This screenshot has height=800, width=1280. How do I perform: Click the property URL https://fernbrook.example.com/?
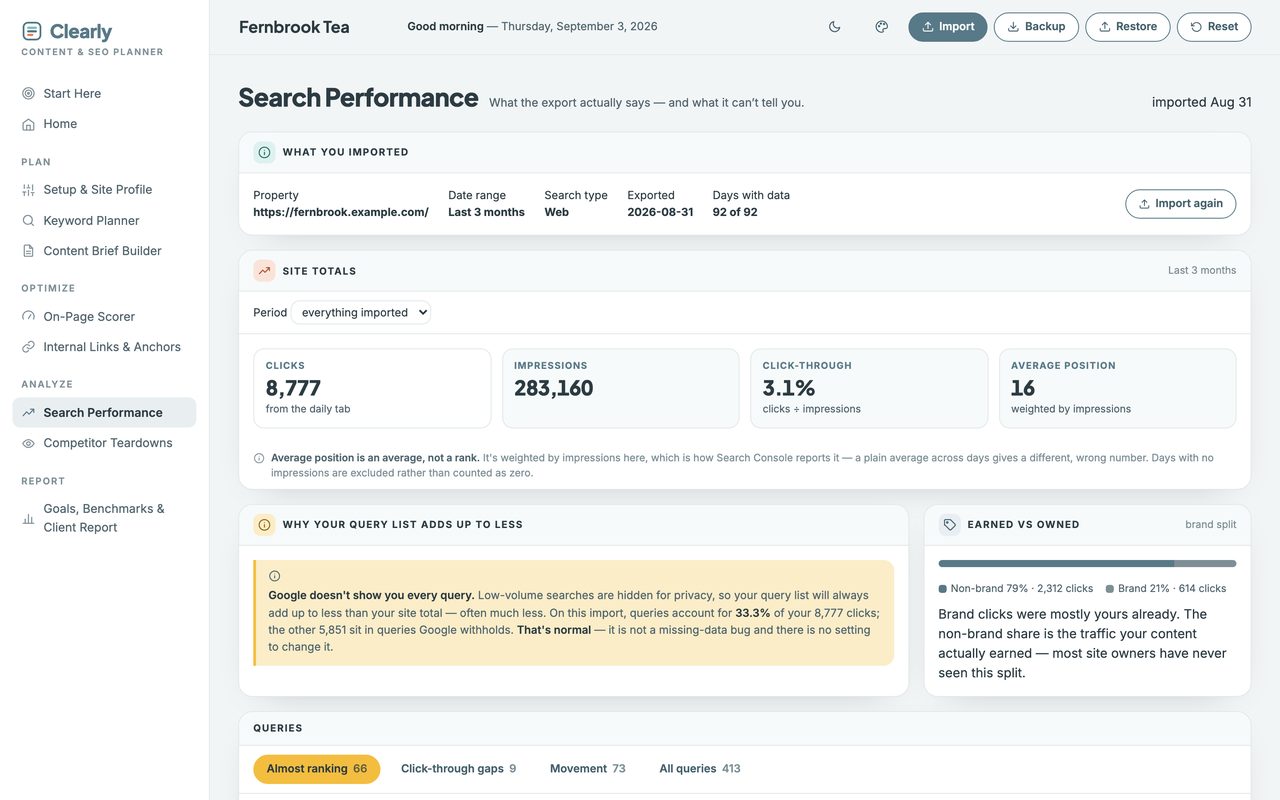coord(341,213)
